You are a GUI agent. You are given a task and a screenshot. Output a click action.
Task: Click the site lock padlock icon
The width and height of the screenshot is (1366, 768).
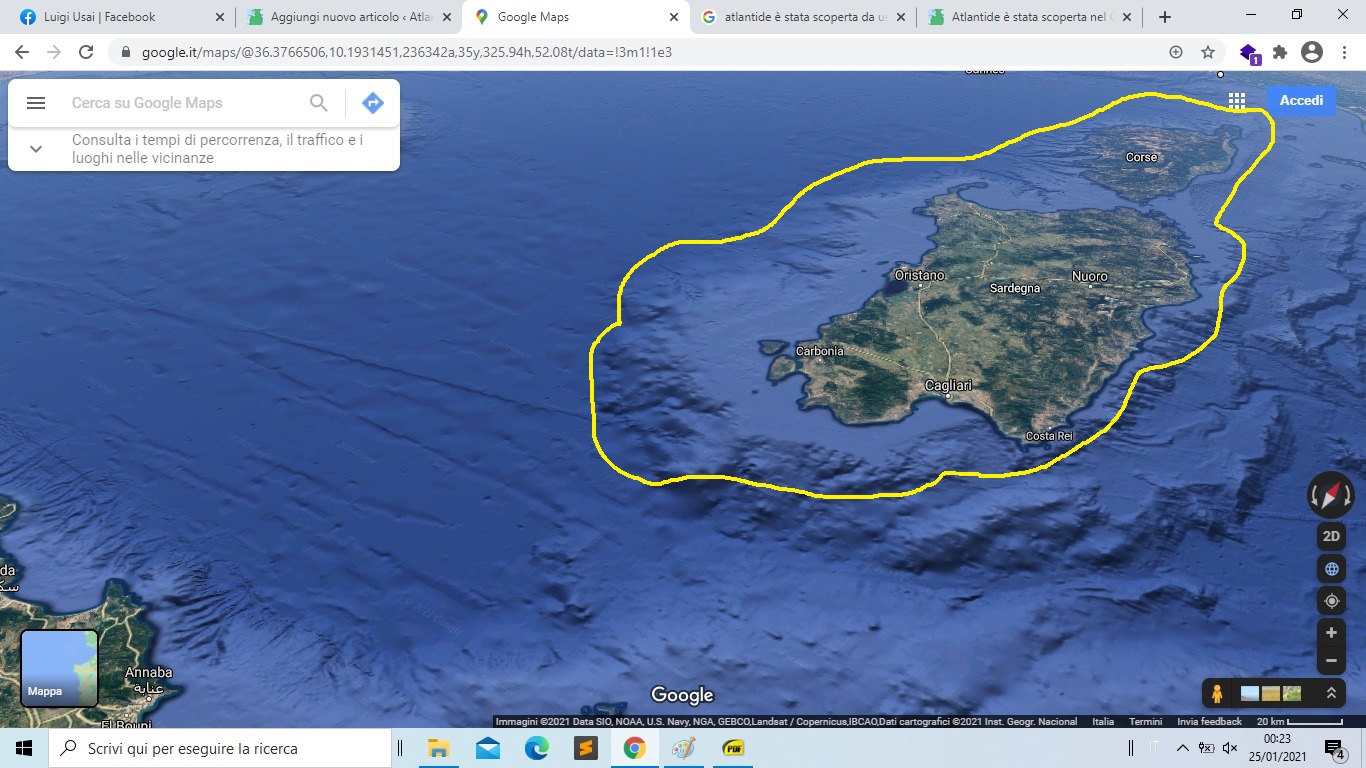pyautogui.click(x=126, y=52)
